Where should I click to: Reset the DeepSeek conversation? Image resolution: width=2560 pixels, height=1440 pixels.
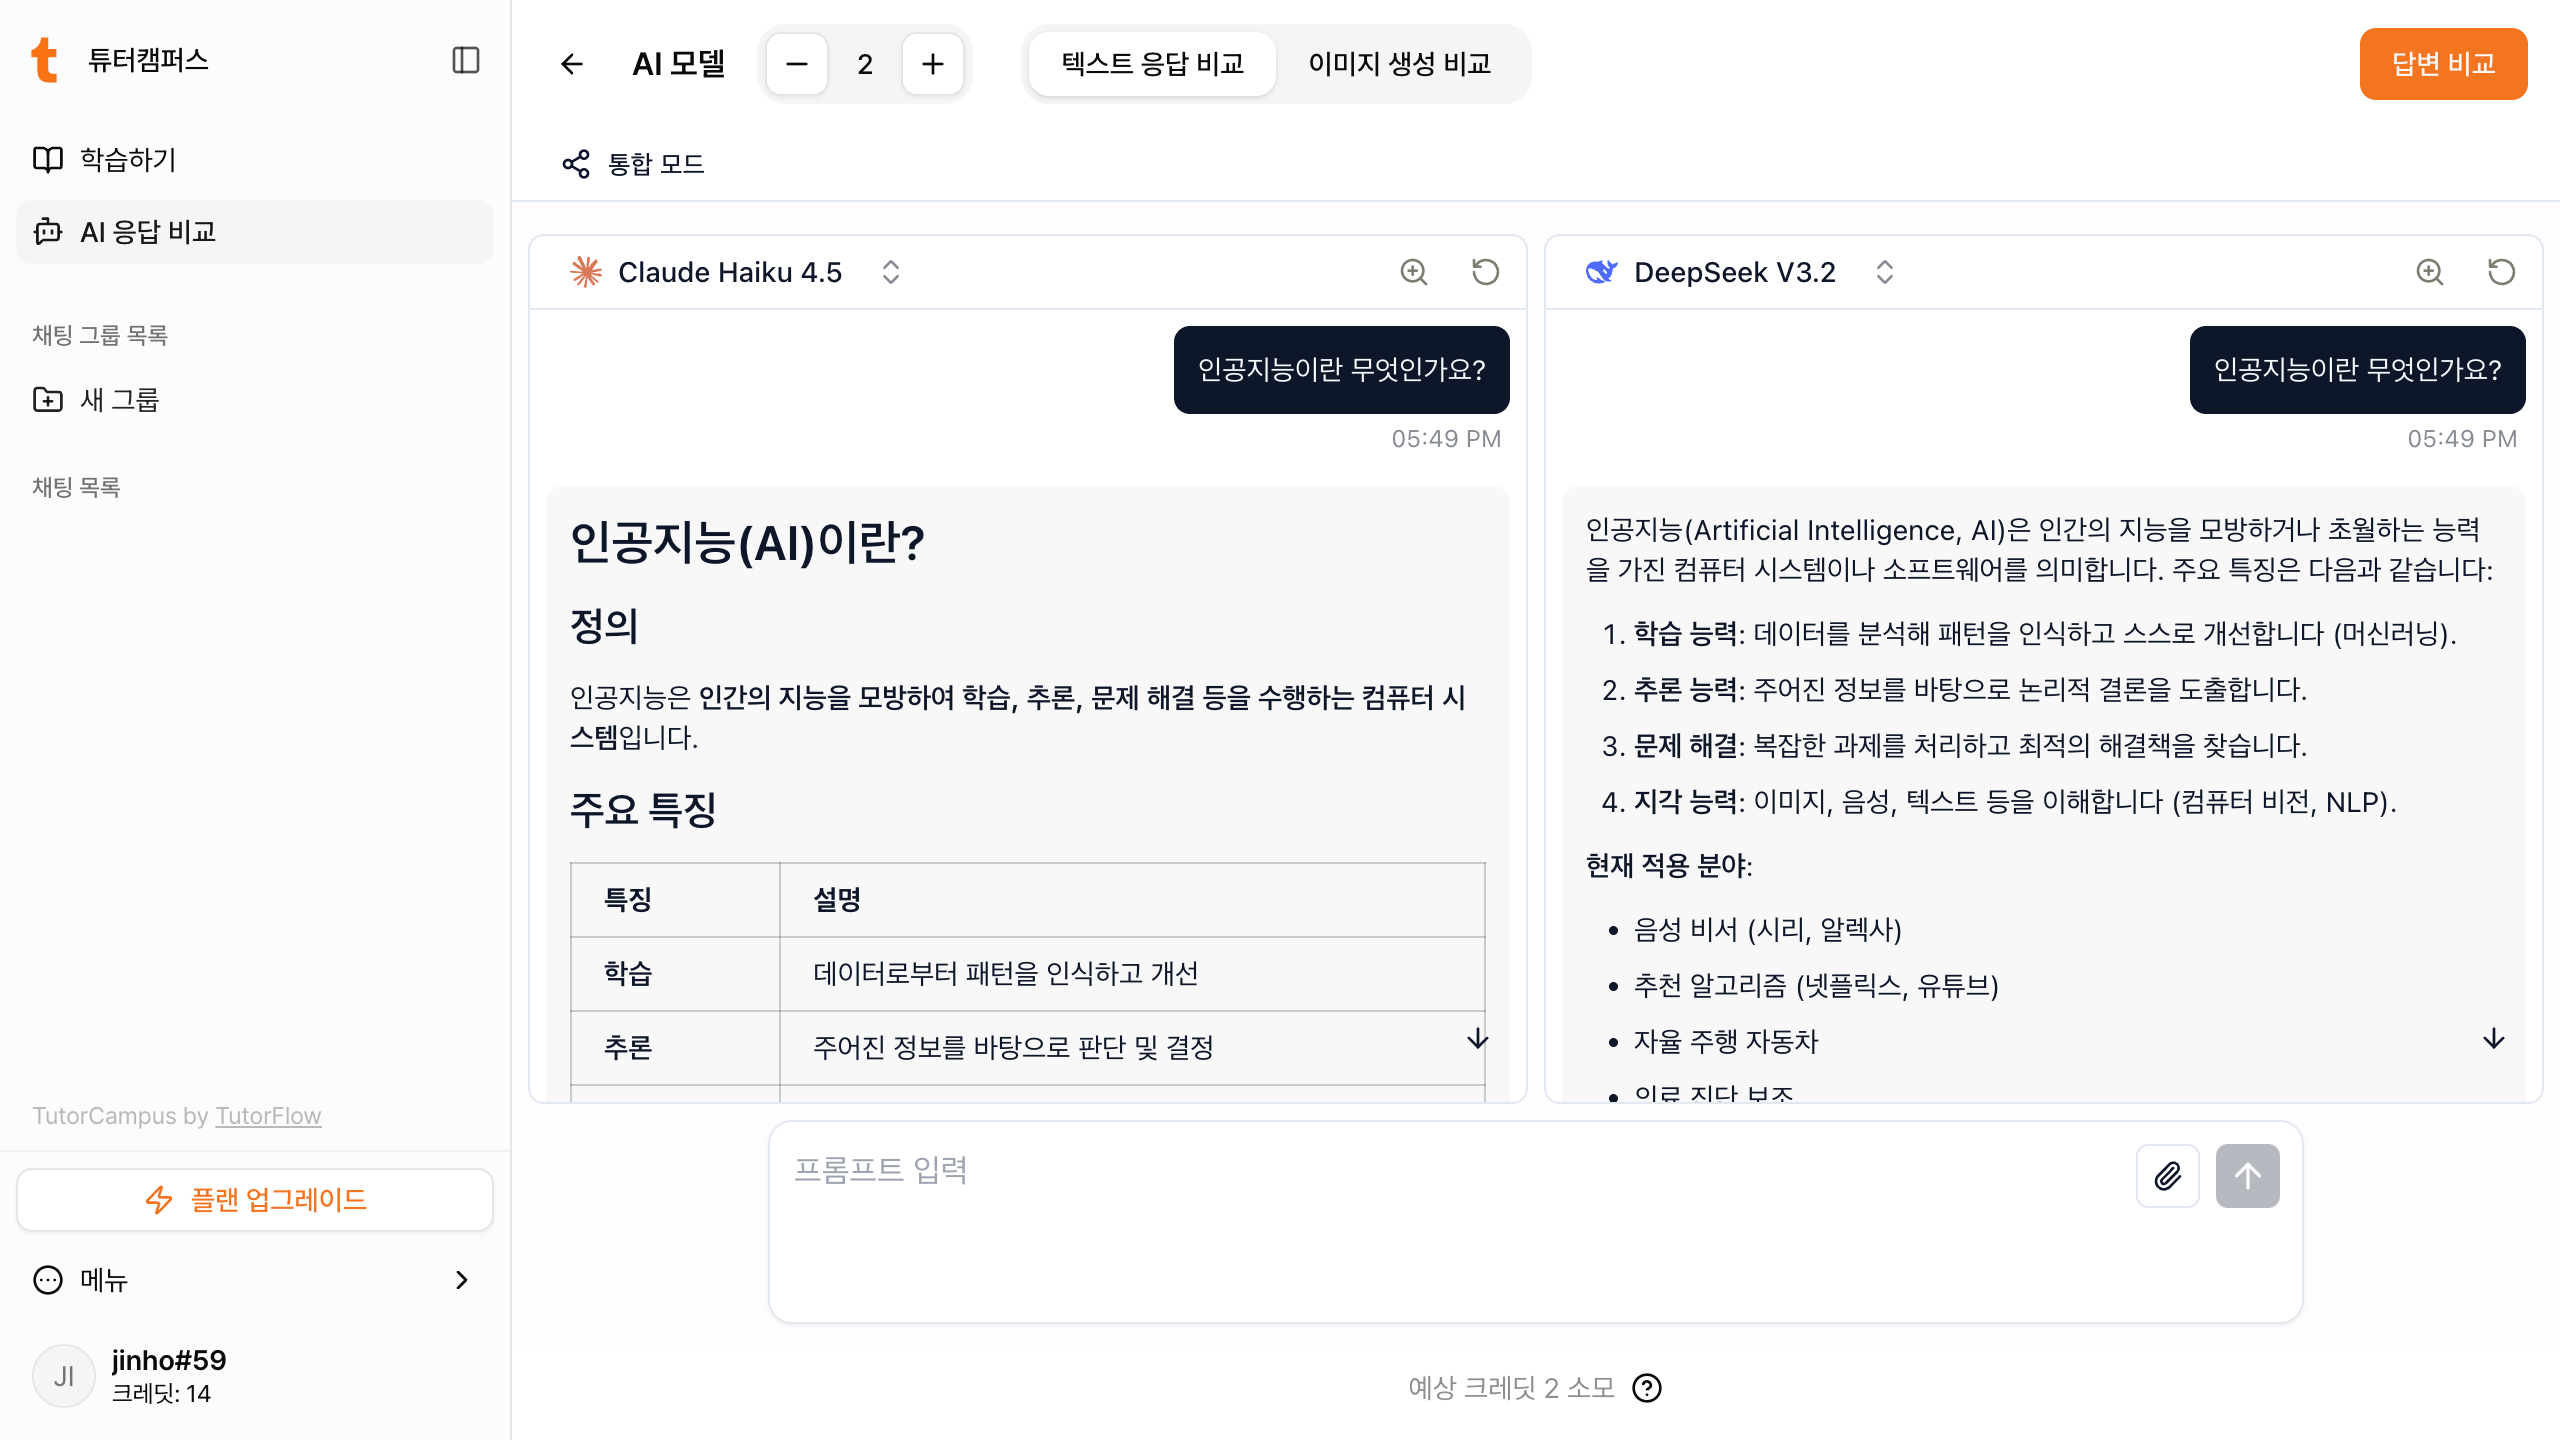click(2502, 272)
